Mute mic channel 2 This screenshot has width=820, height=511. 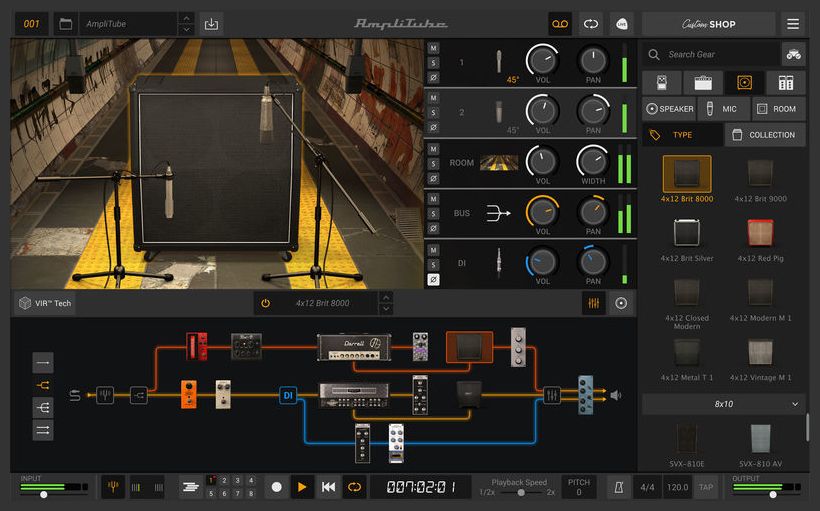click(x=434, y=98)
